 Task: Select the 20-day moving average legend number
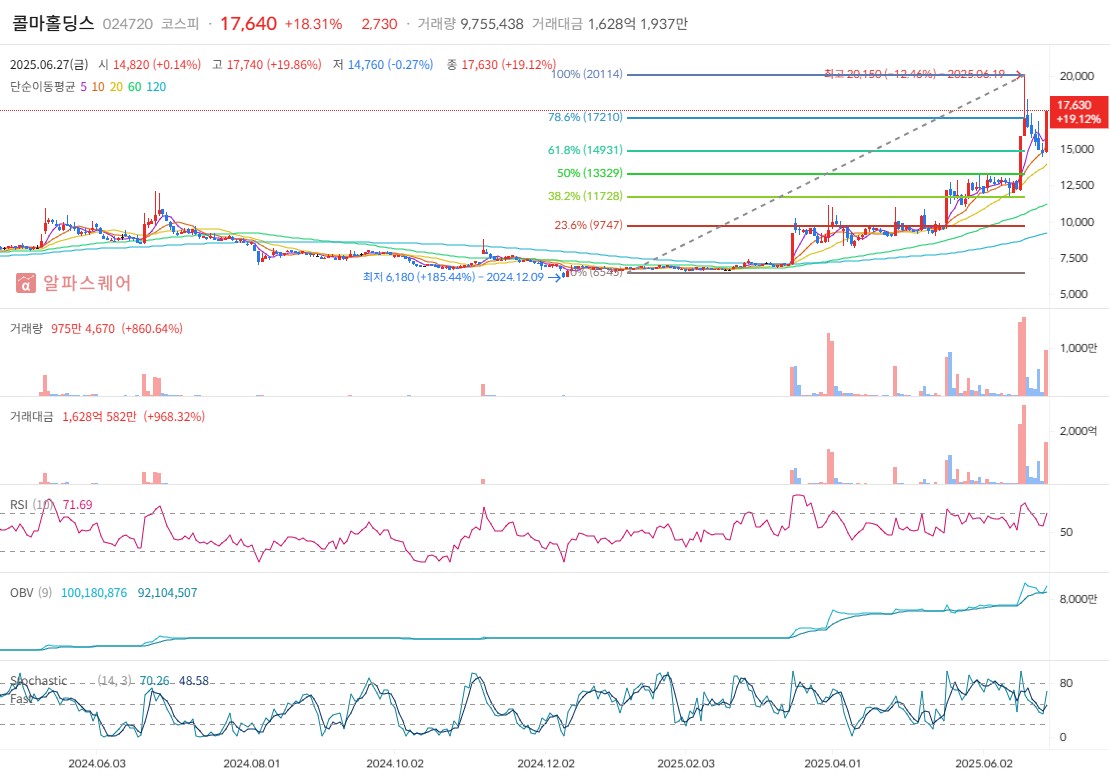pos(116,87)
